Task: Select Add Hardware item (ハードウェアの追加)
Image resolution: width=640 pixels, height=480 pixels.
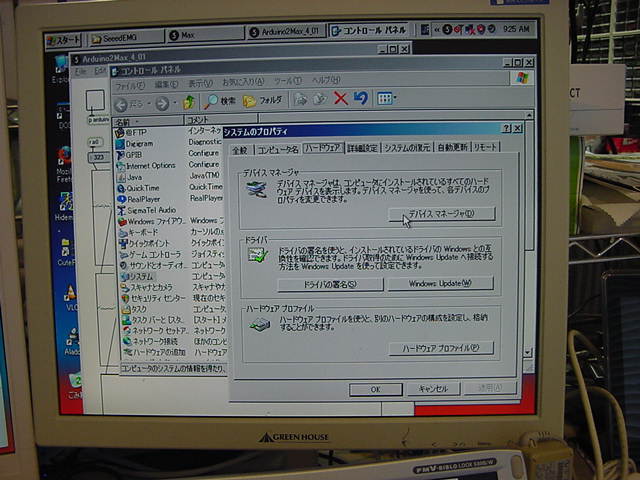Action: (x=155, y=352)
